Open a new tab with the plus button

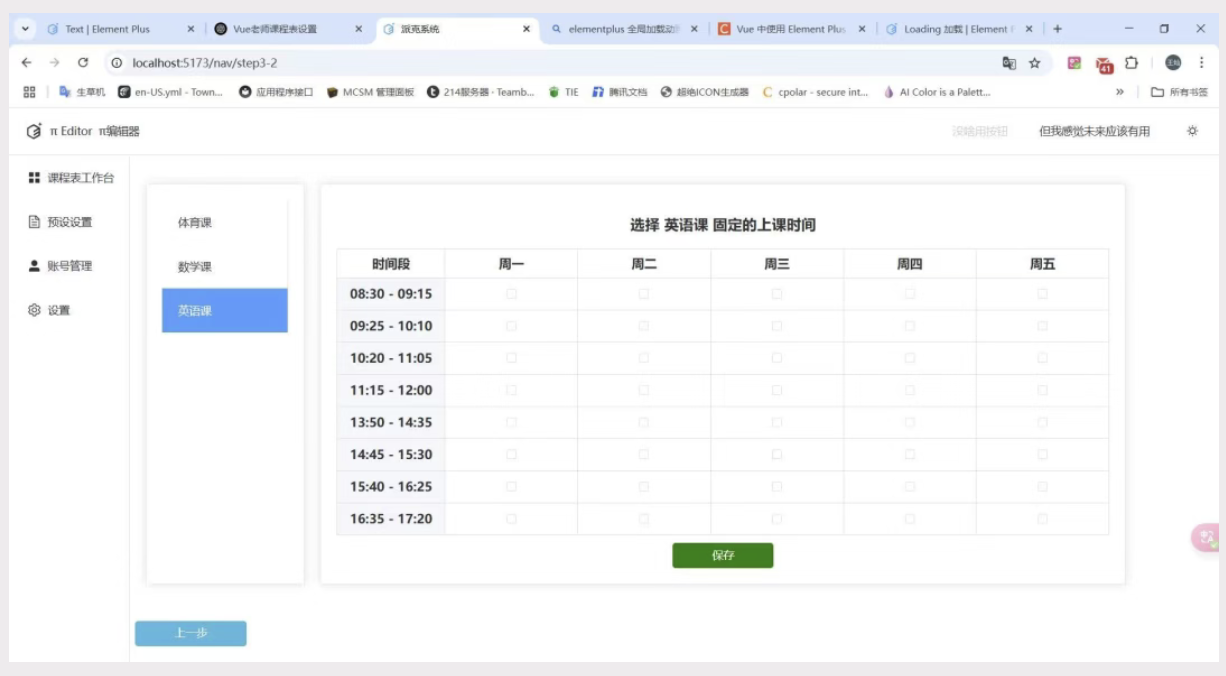pyautogui.click(x=1057, y=29)
